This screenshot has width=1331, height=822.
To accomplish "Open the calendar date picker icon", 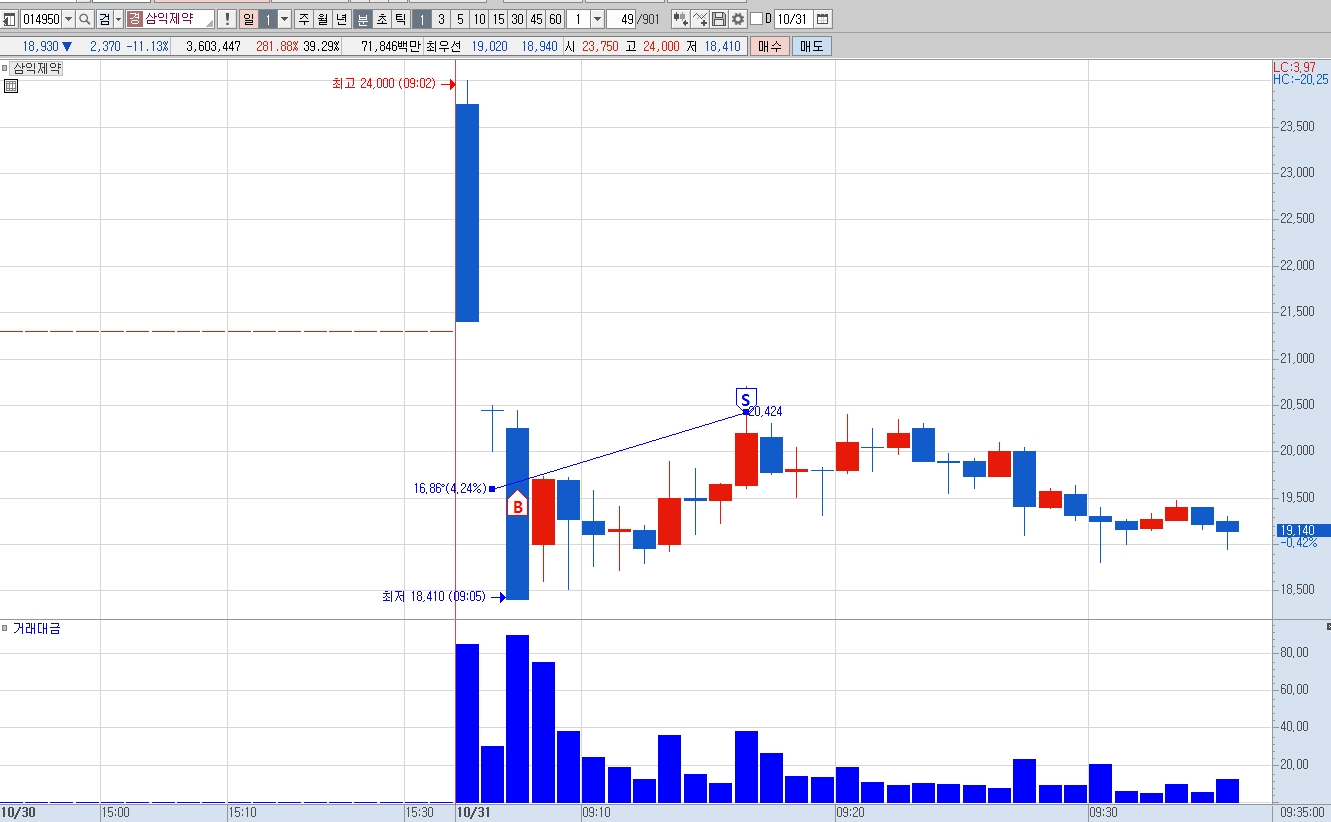I will [x=822, y=19].
